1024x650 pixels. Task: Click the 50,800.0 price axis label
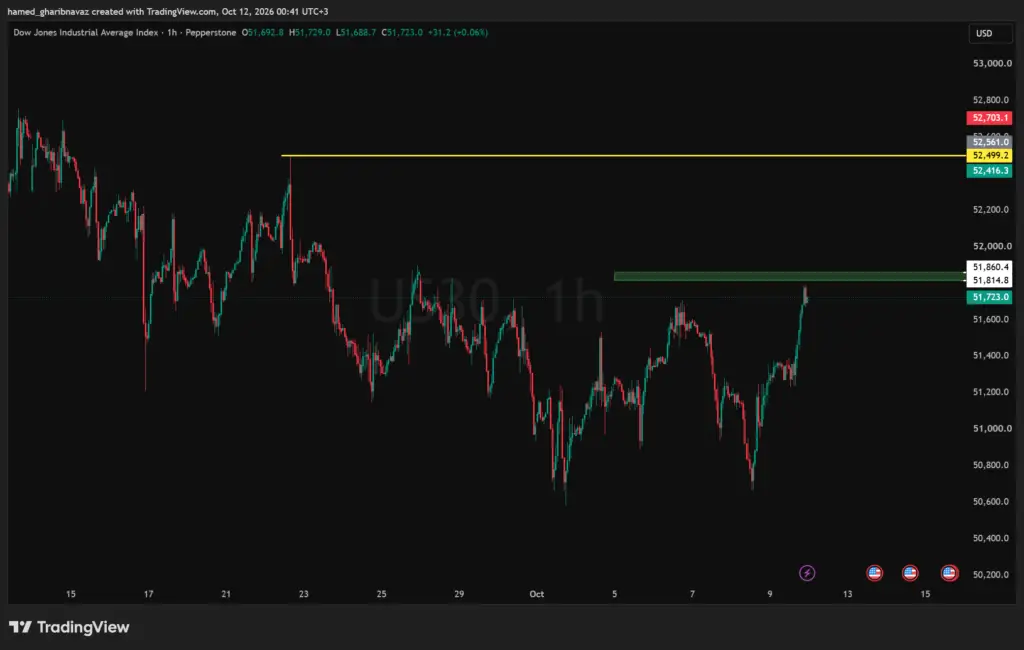click(992, 465)
